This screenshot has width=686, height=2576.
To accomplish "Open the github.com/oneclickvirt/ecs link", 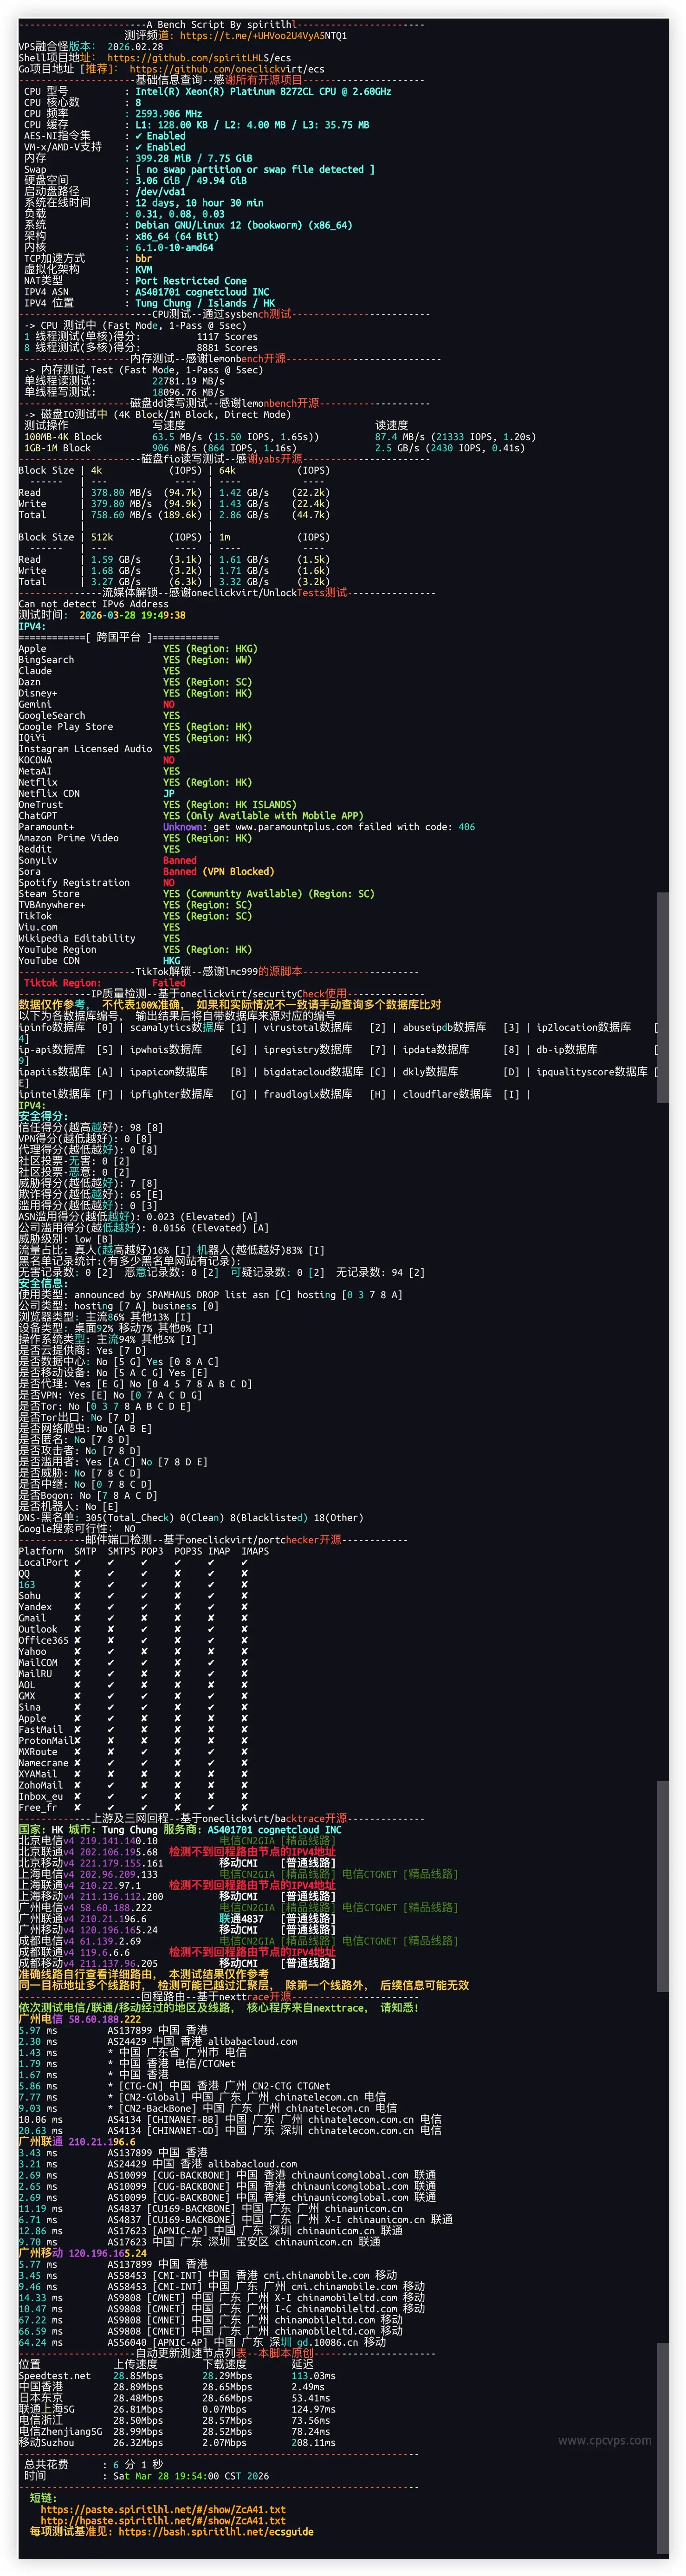I will click(x=227, y=69).
